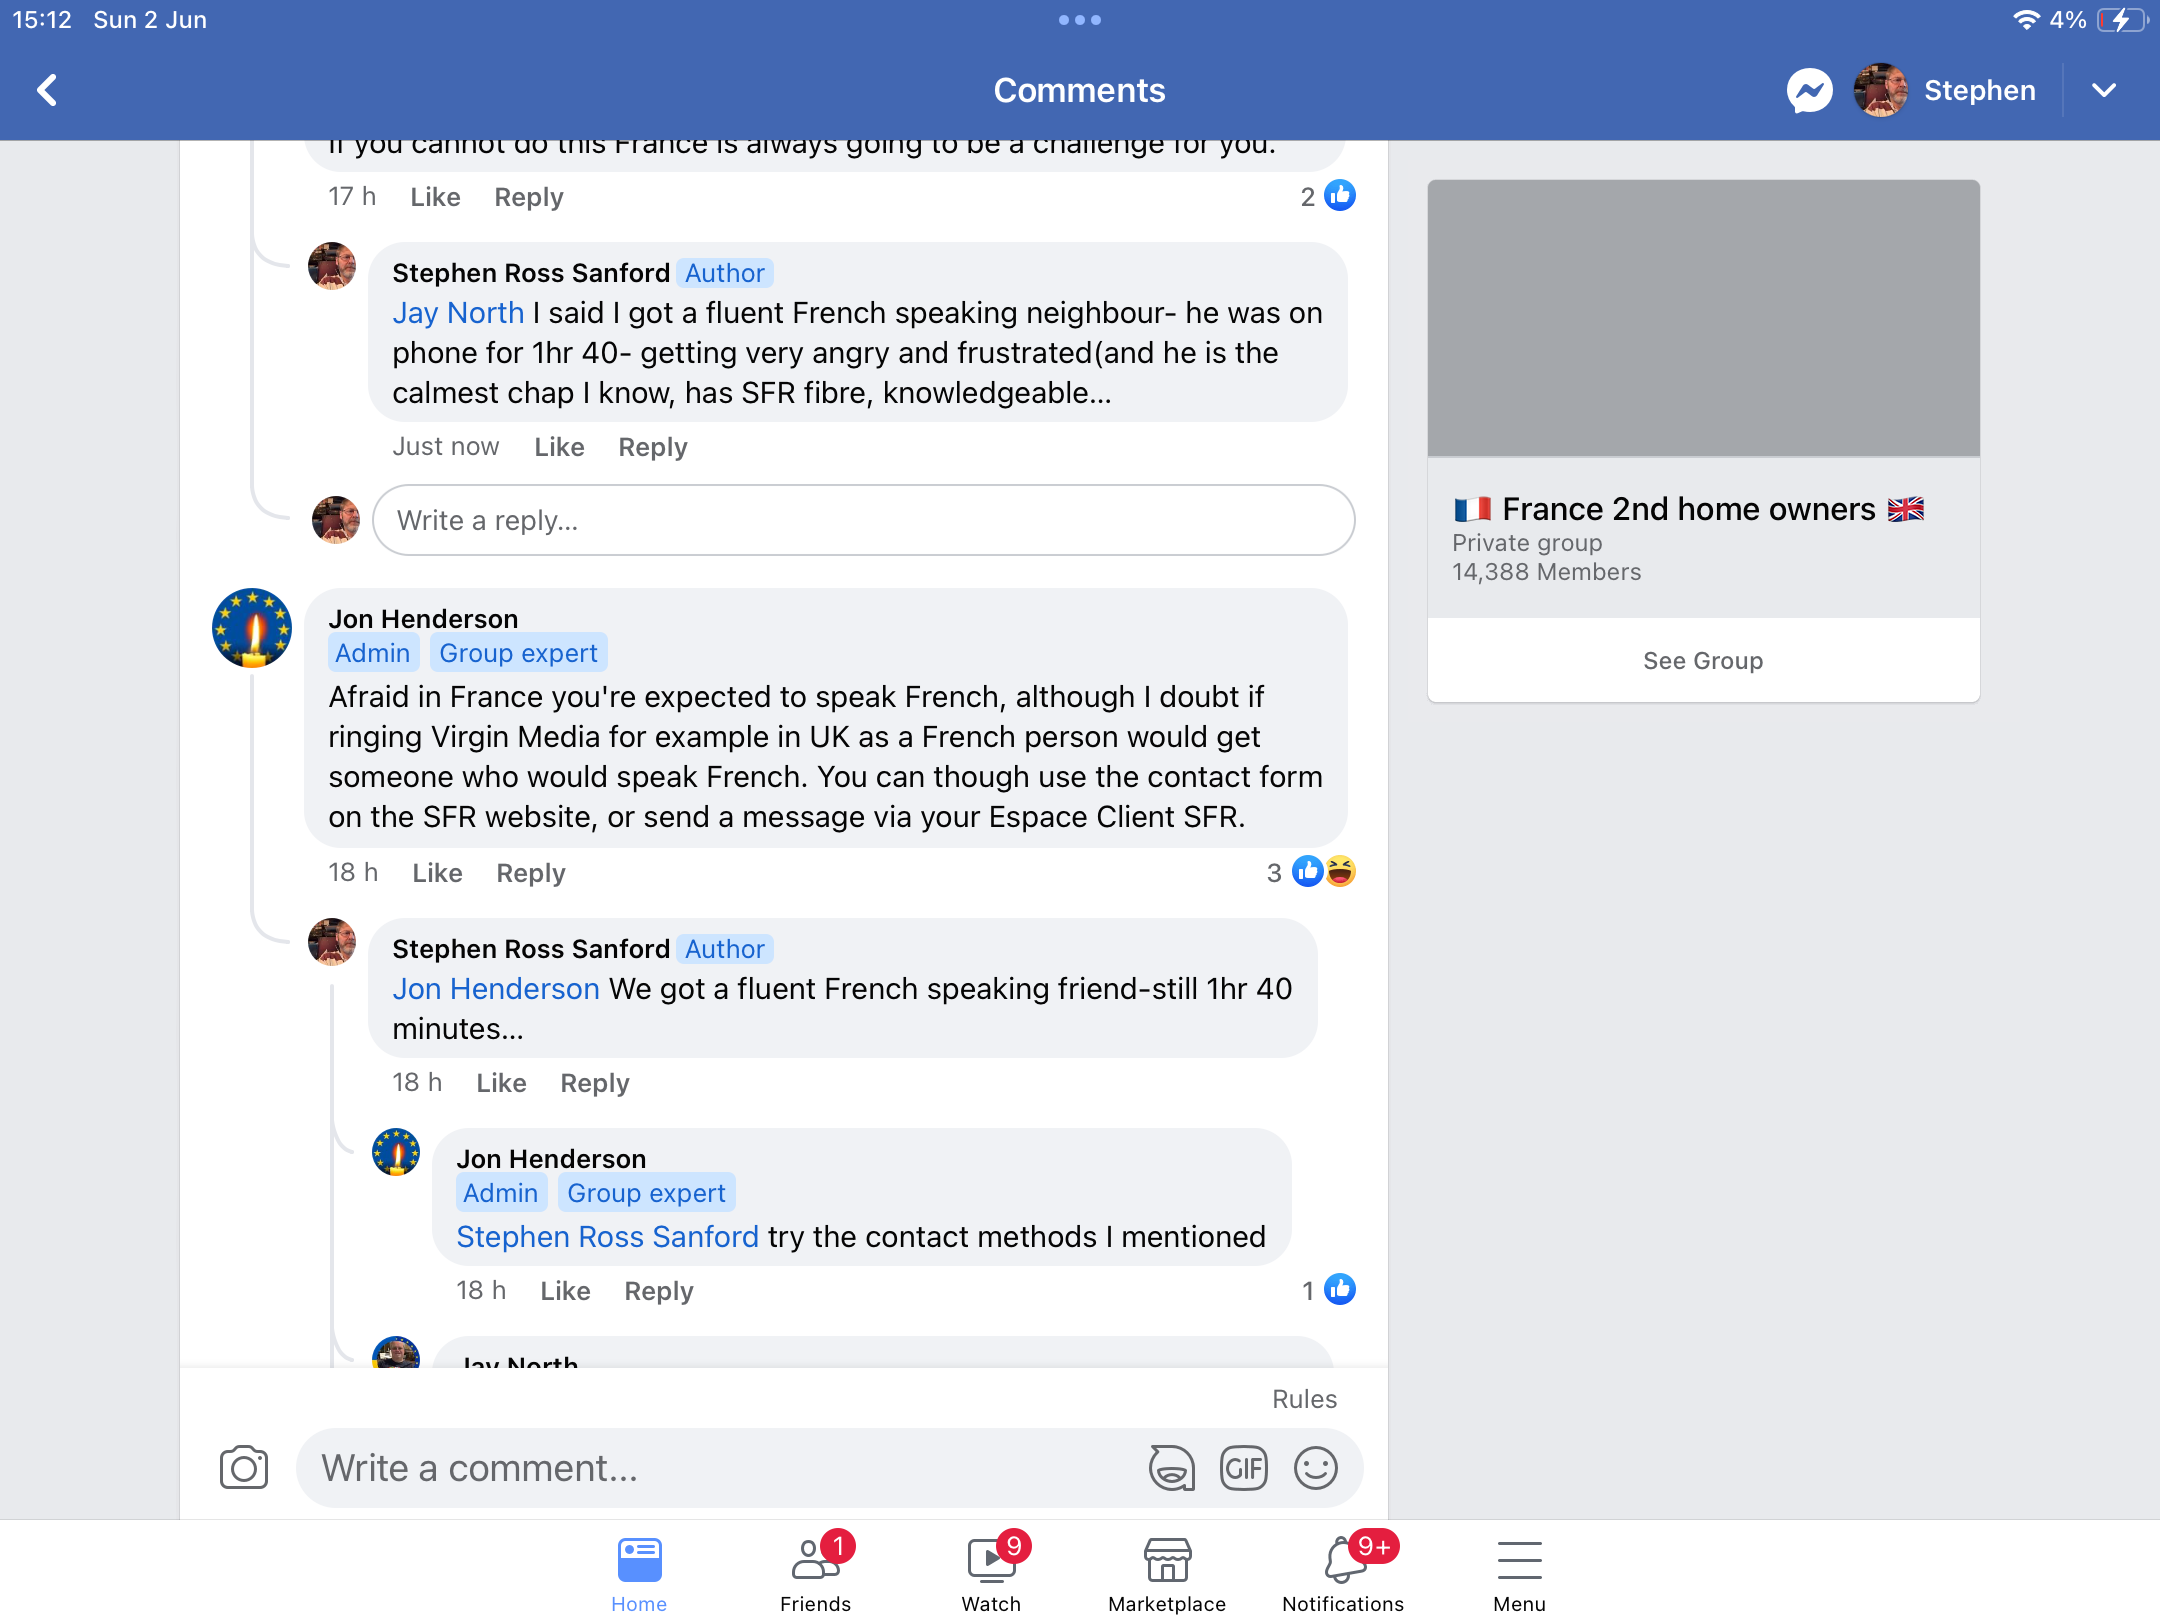
Task: Like the 'try the contact methods' reply
Action: (565, 1291)
